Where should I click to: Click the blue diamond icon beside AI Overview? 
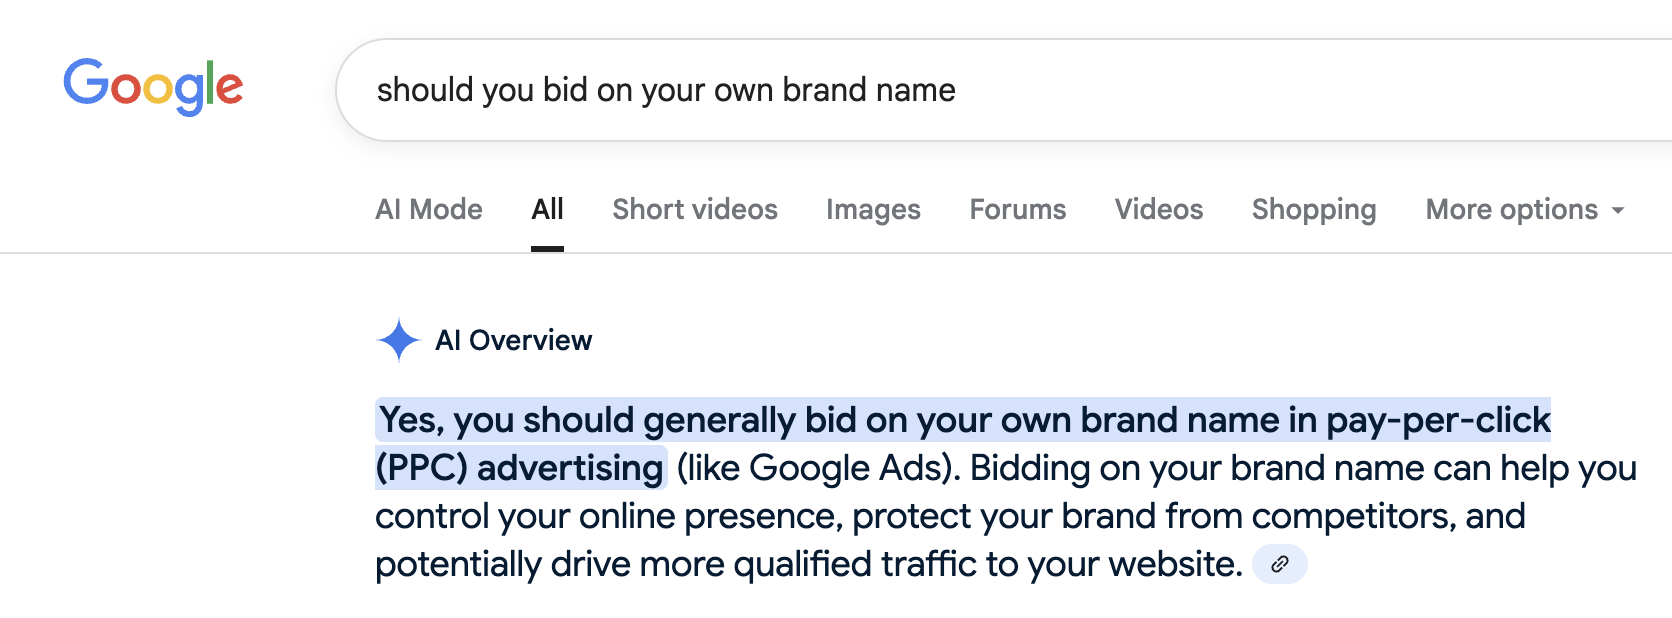click(x=399, y=340)
